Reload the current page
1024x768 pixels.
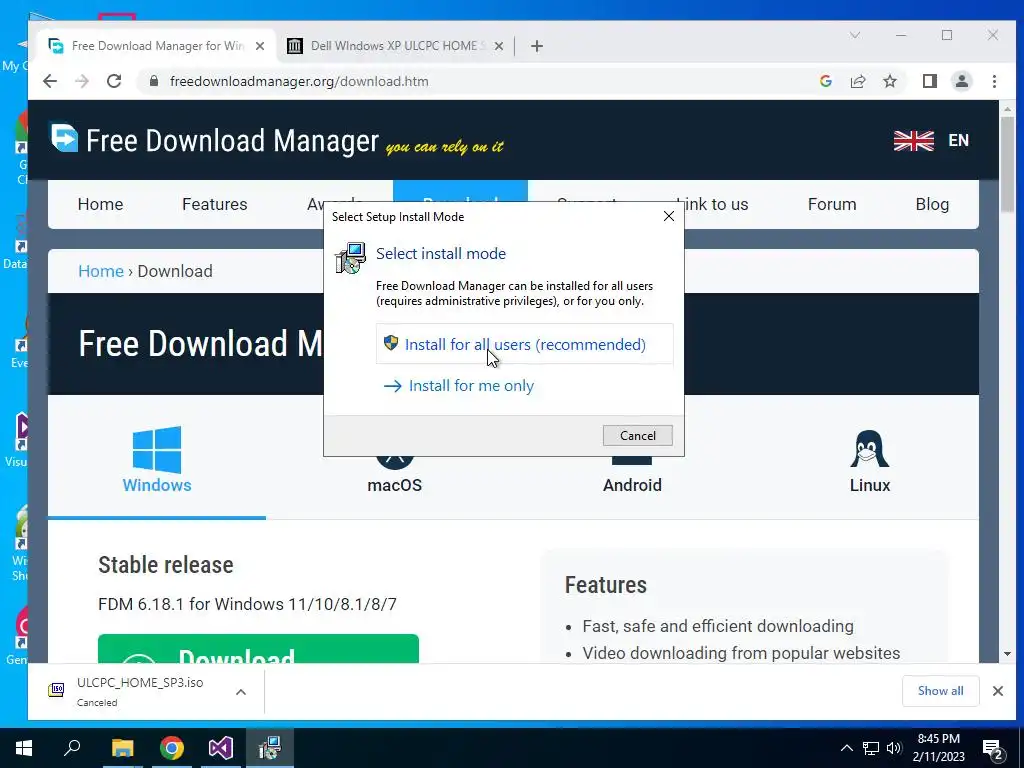(114, 81)
